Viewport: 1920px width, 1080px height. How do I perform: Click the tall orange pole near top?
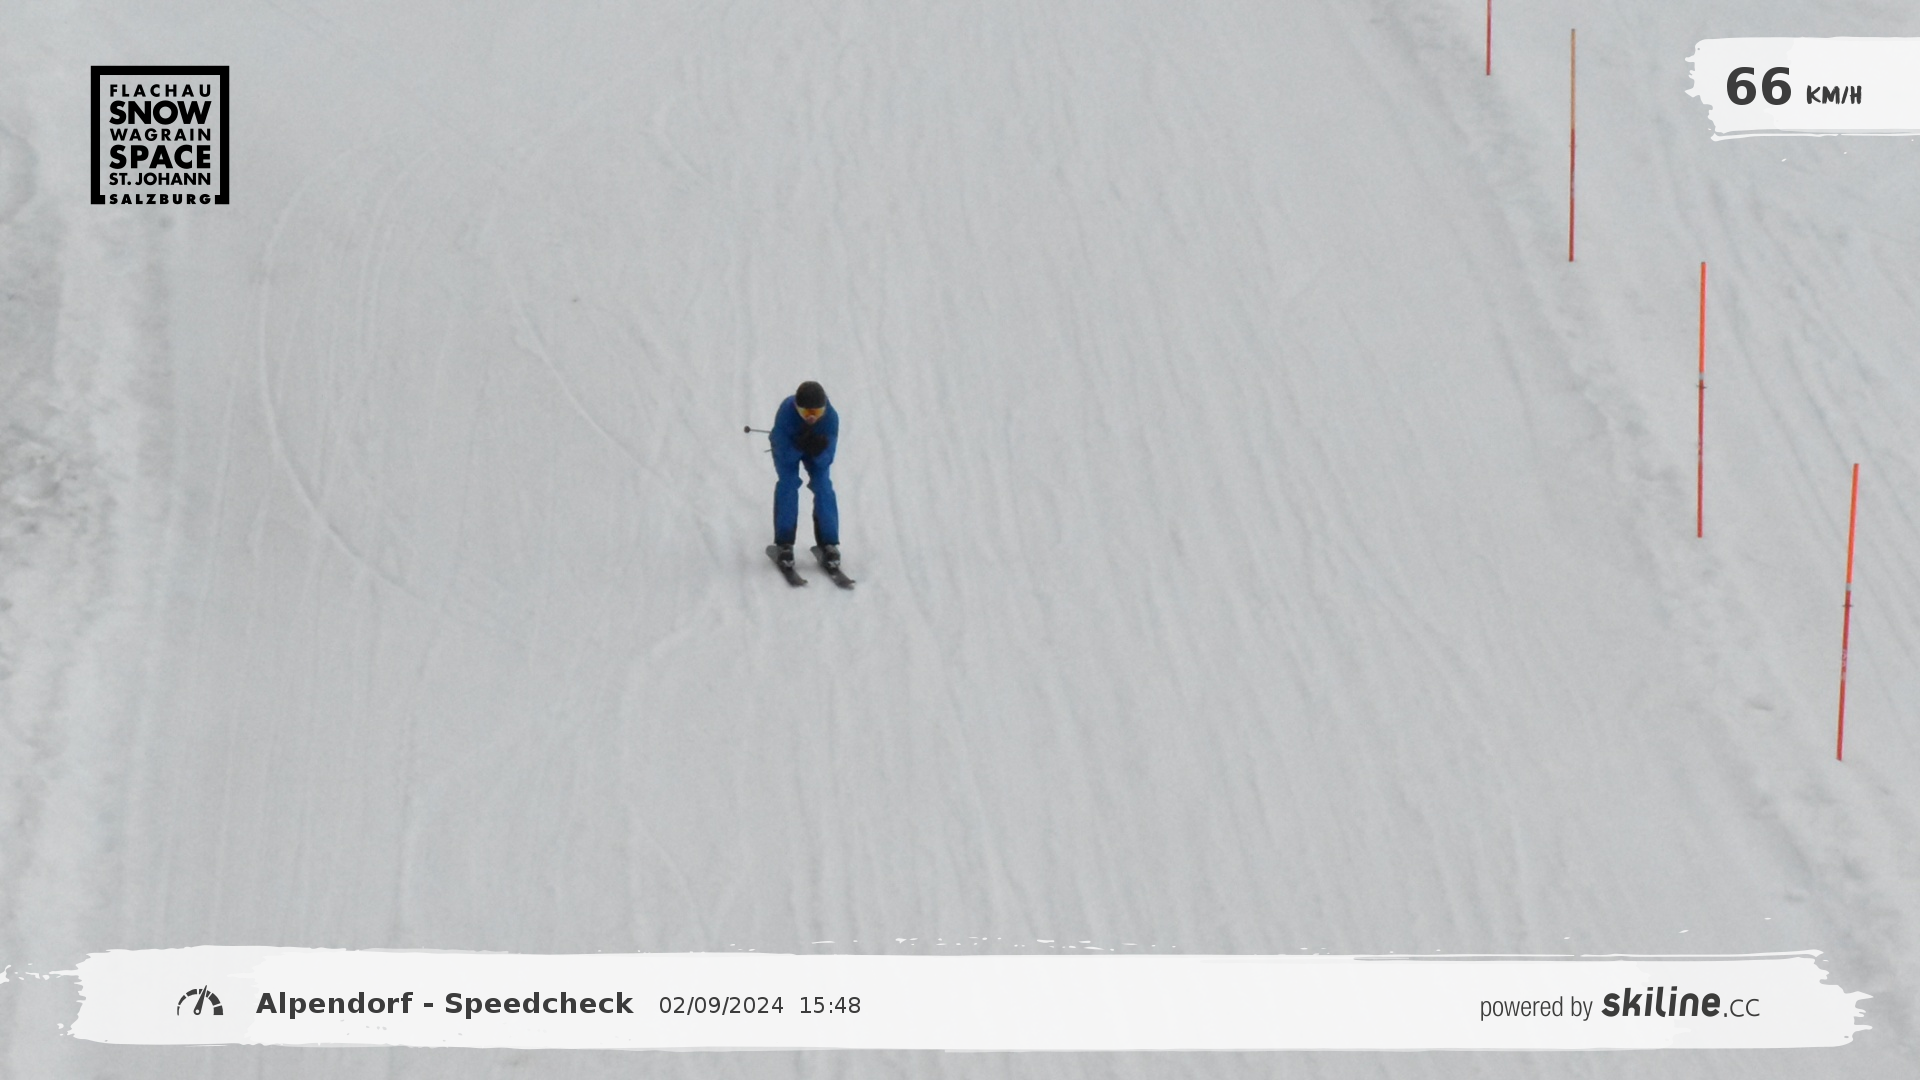(x=1572, y=145)
